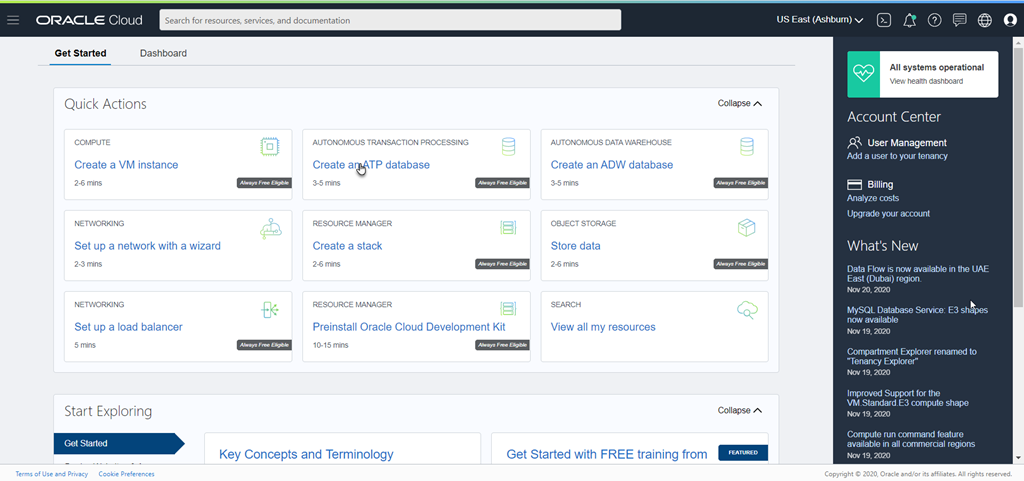
Task: Open View health dashboard link
Action: [926, 82]
